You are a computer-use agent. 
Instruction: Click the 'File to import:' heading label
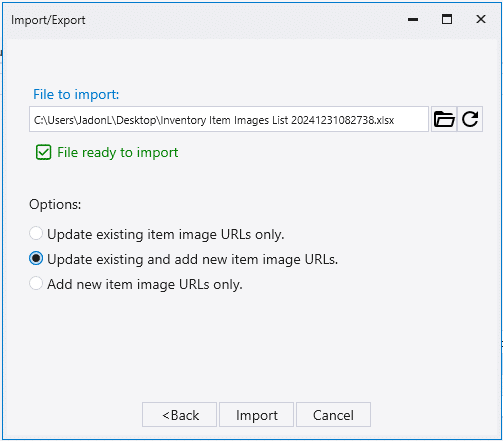[x=76, y=95]
